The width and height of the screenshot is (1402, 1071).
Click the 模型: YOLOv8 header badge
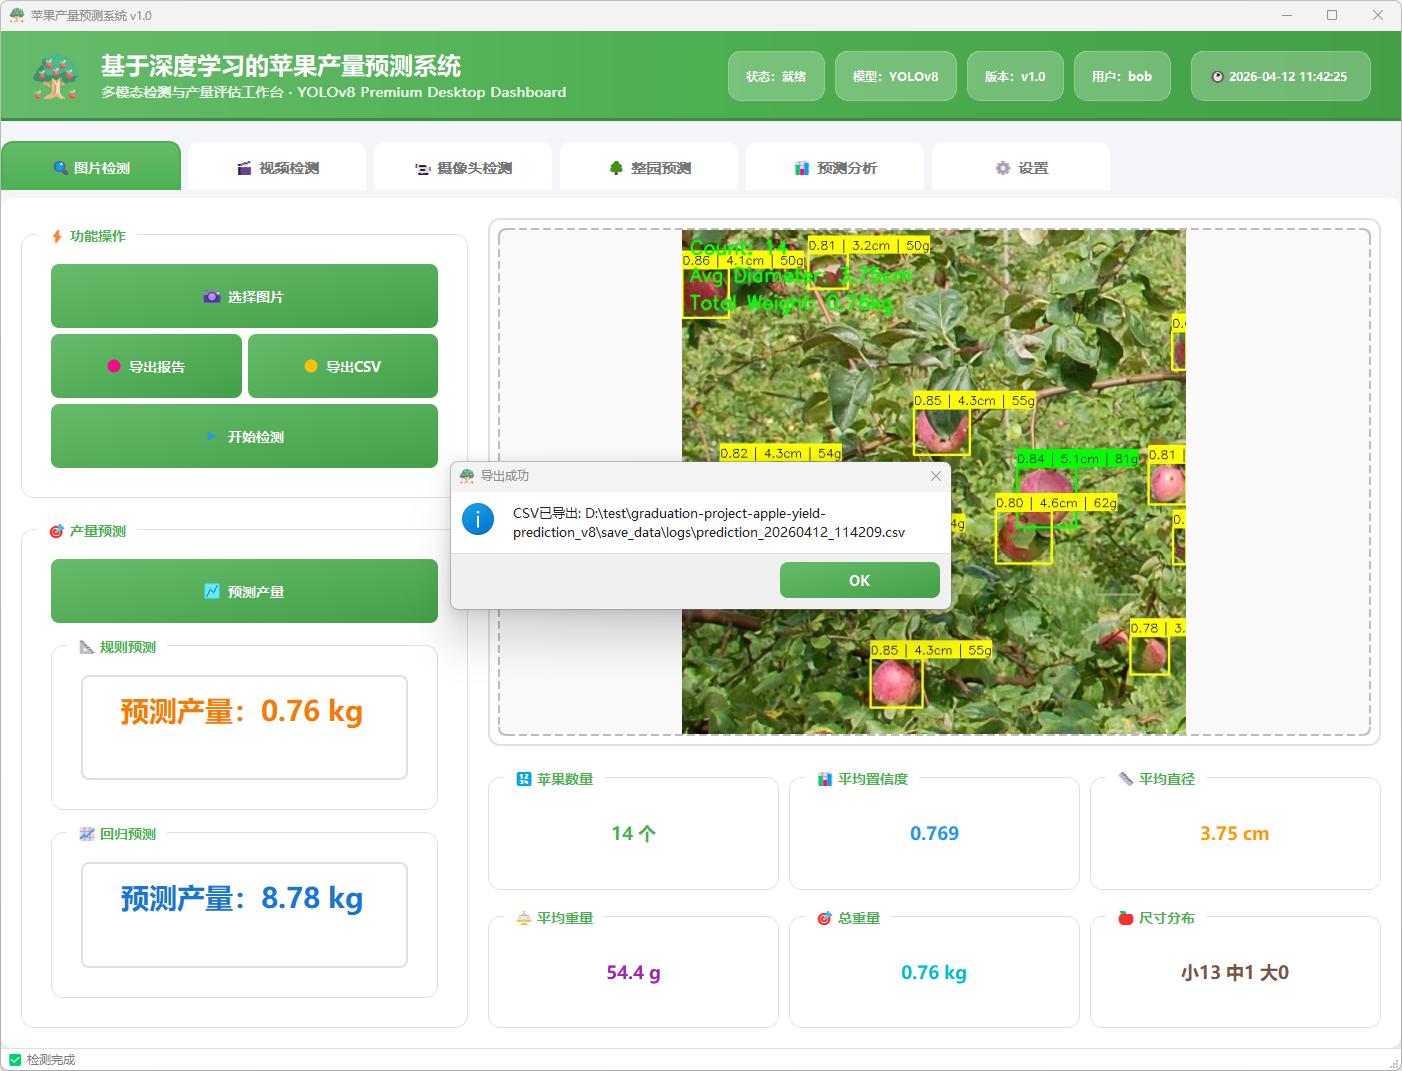pos(895,76)
